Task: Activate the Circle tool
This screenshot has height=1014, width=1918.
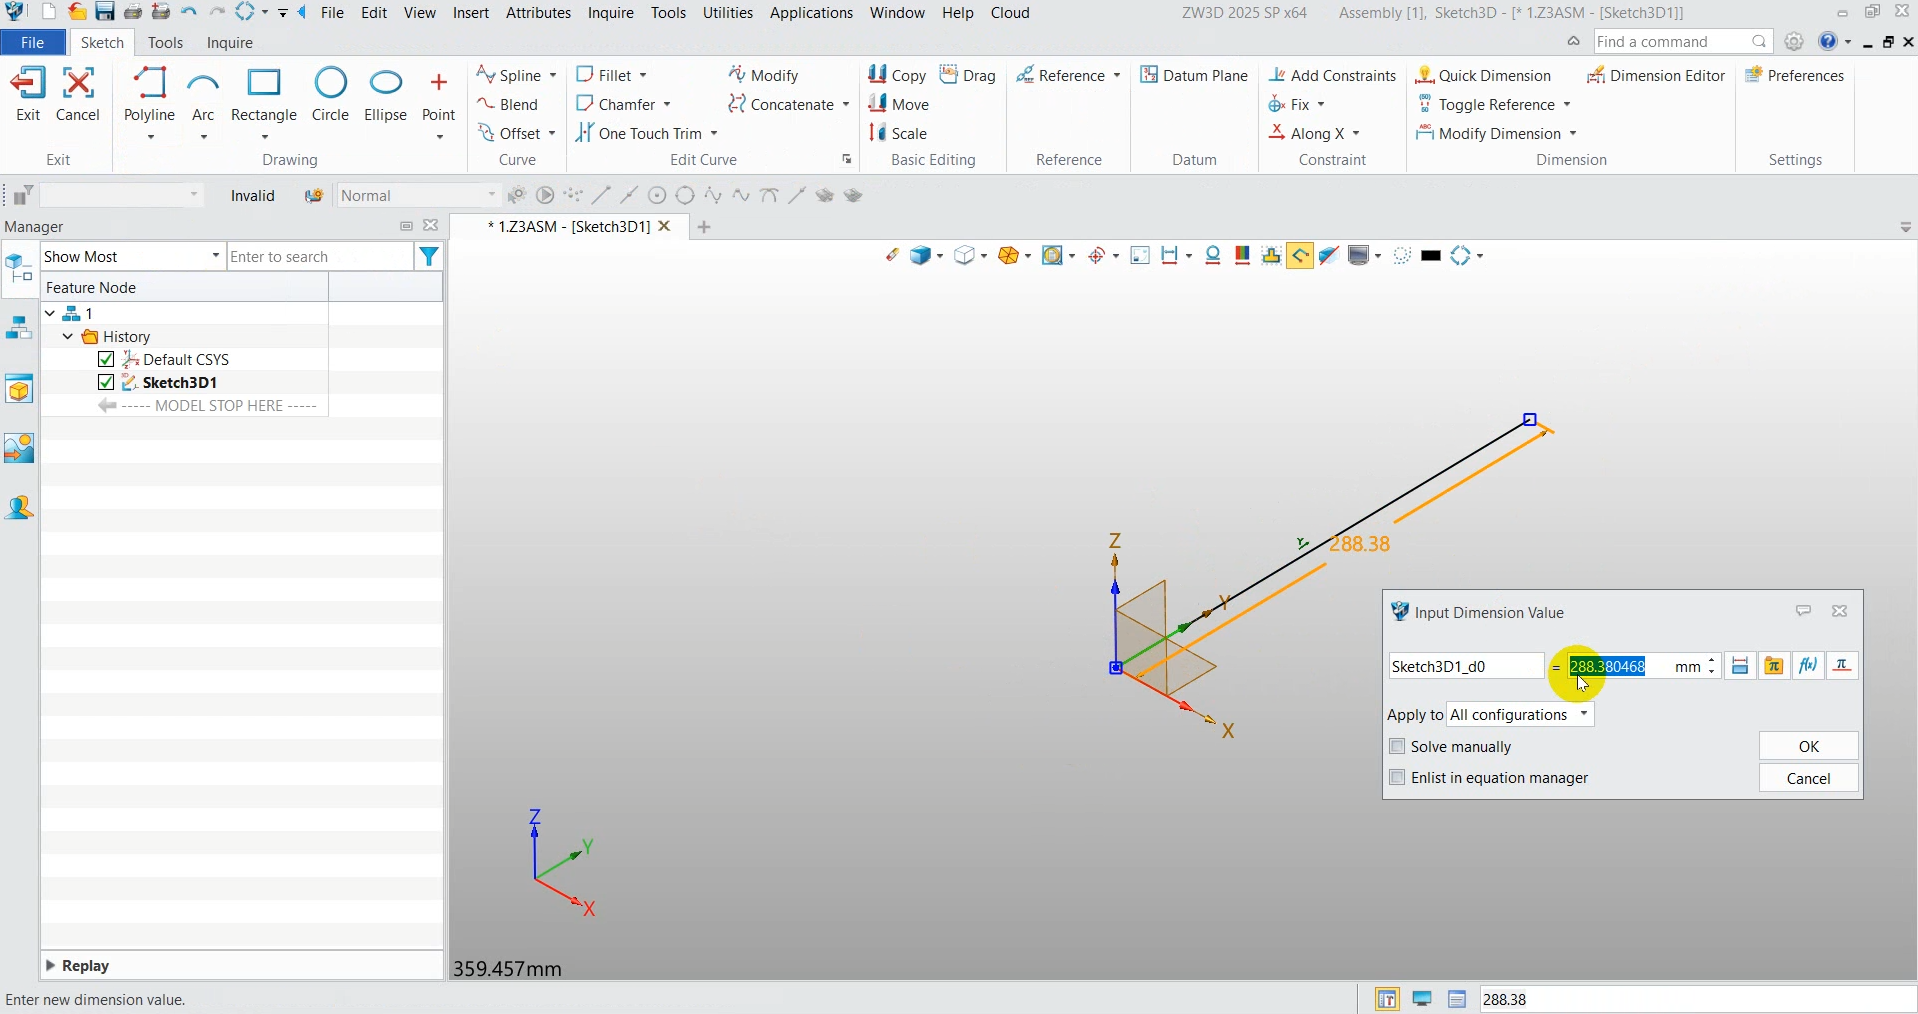Action: click(331, 95)
